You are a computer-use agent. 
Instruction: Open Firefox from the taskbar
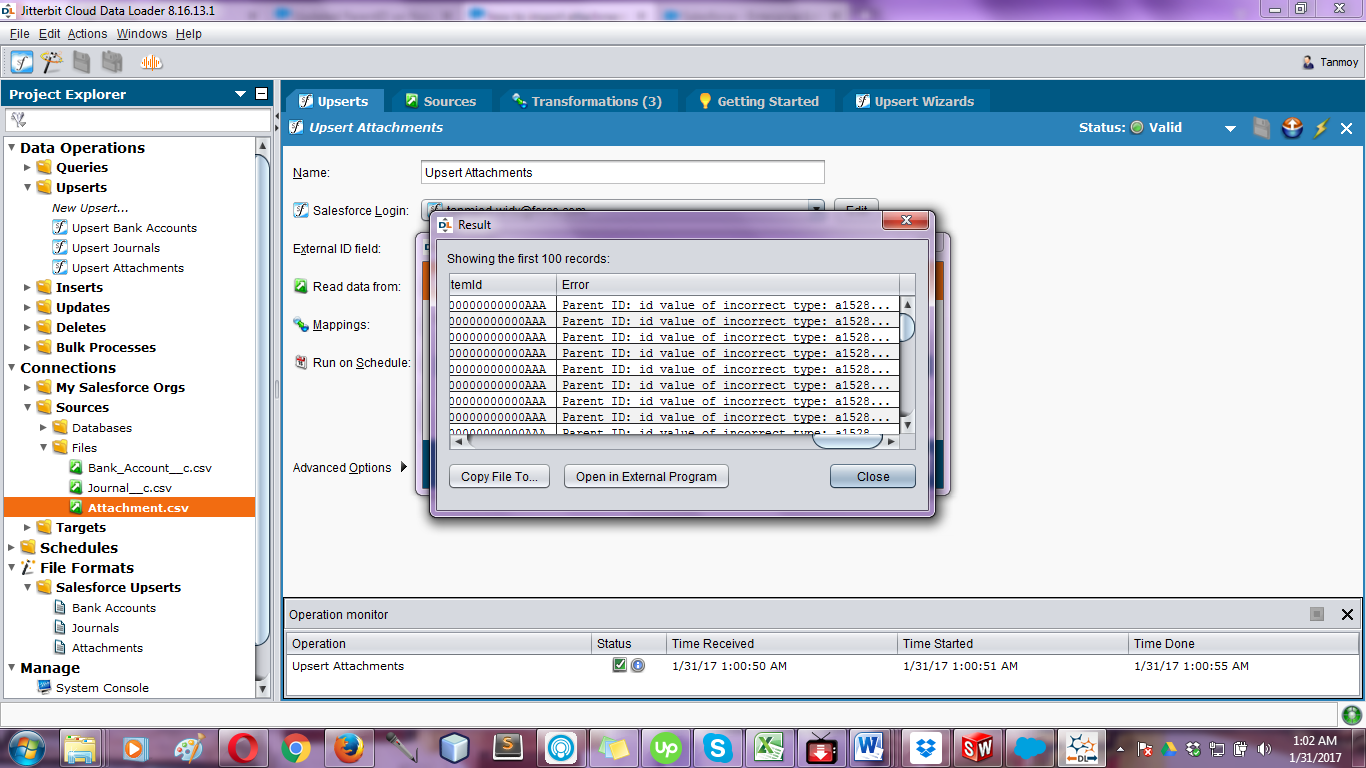coord(348,747)
